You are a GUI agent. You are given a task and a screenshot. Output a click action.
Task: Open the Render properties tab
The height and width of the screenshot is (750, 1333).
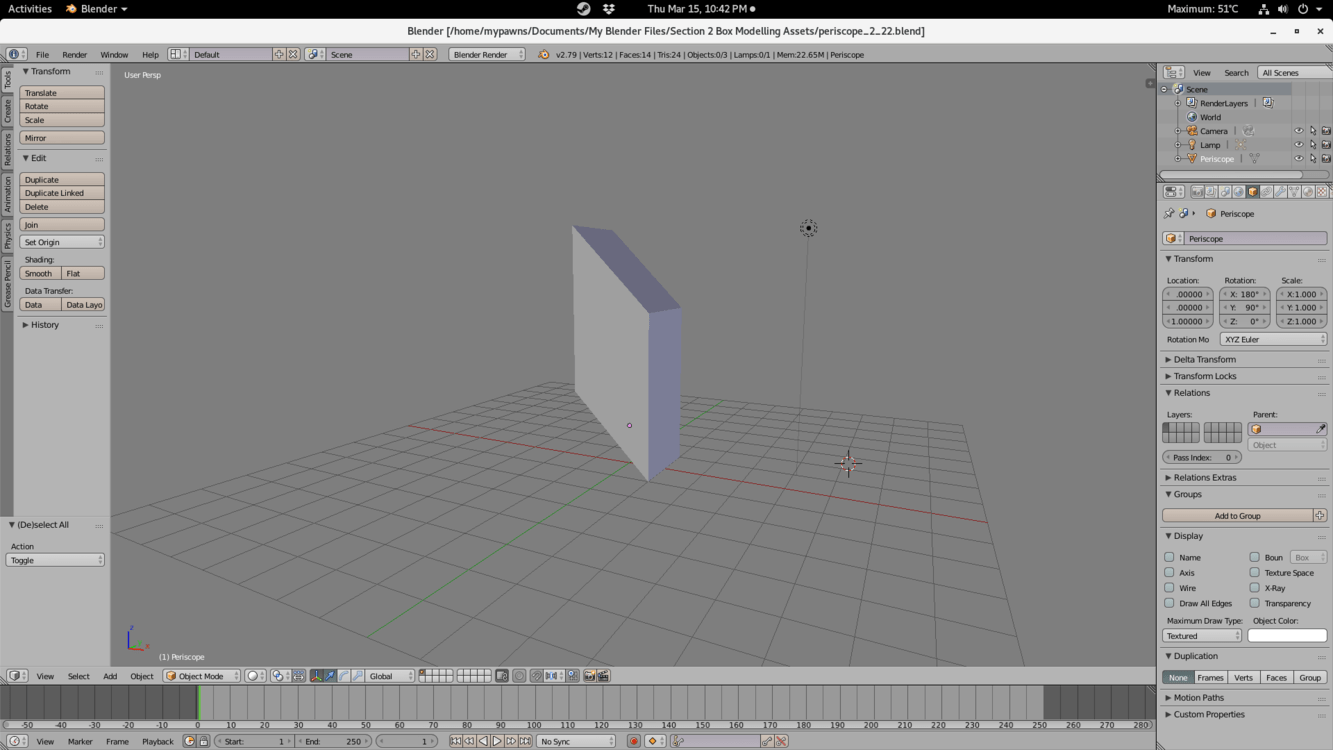(1197, 192)
